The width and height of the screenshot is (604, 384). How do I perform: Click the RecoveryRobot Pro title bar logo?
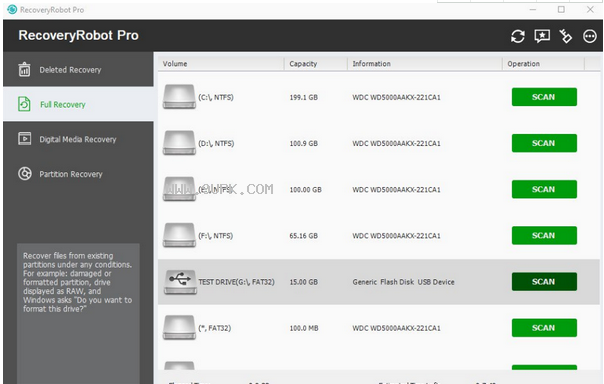coord(12,9)
